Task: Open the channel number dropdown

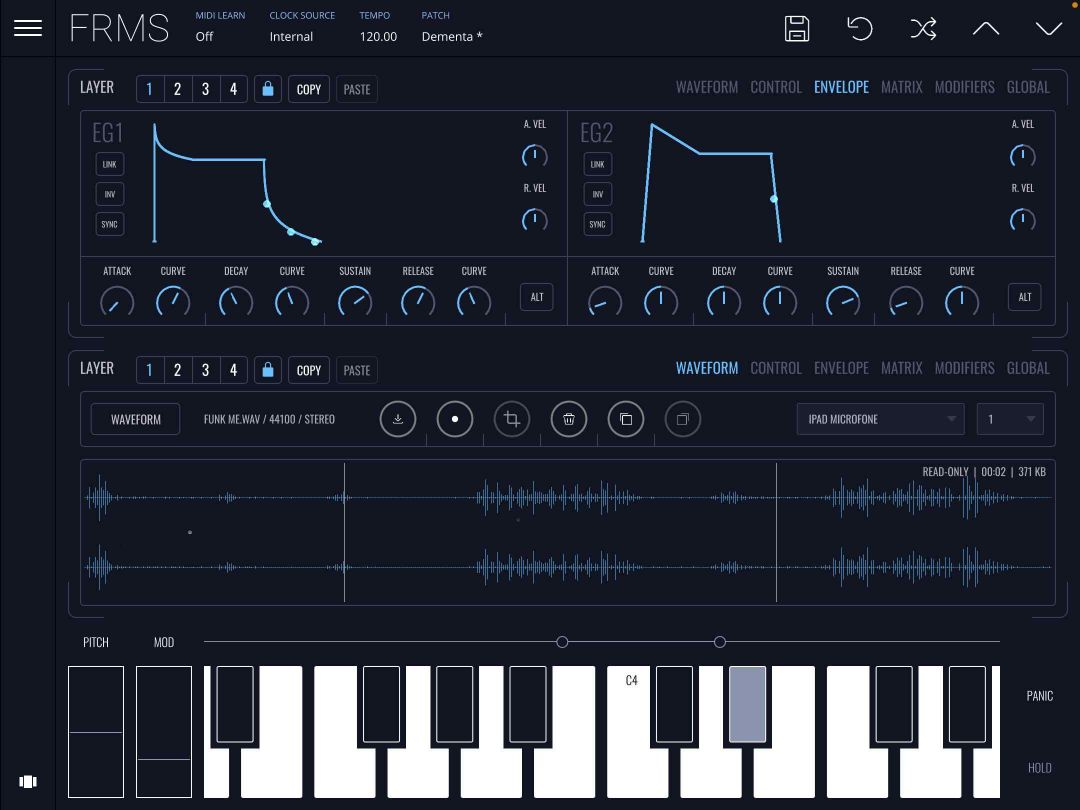Action: pos(1009,419)
